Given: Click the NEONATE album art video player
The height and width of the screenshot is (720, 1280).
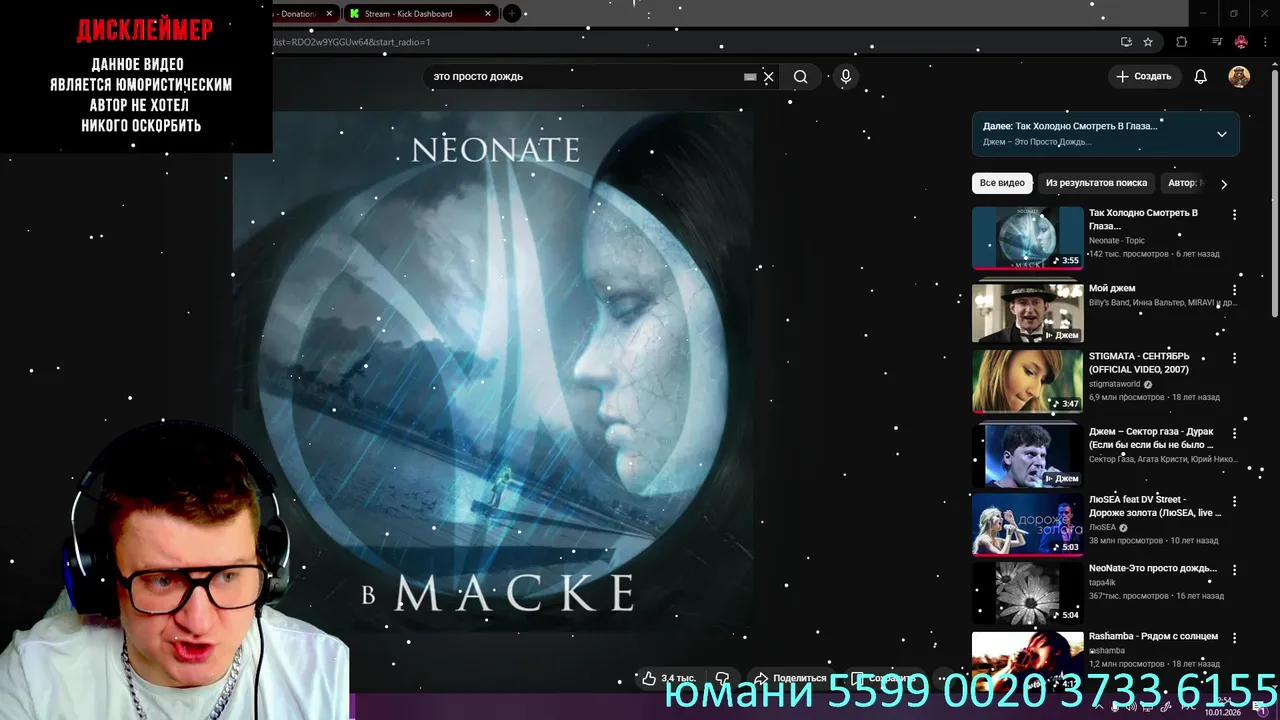Looking at the screenshot, I should [x=494, y=372].
